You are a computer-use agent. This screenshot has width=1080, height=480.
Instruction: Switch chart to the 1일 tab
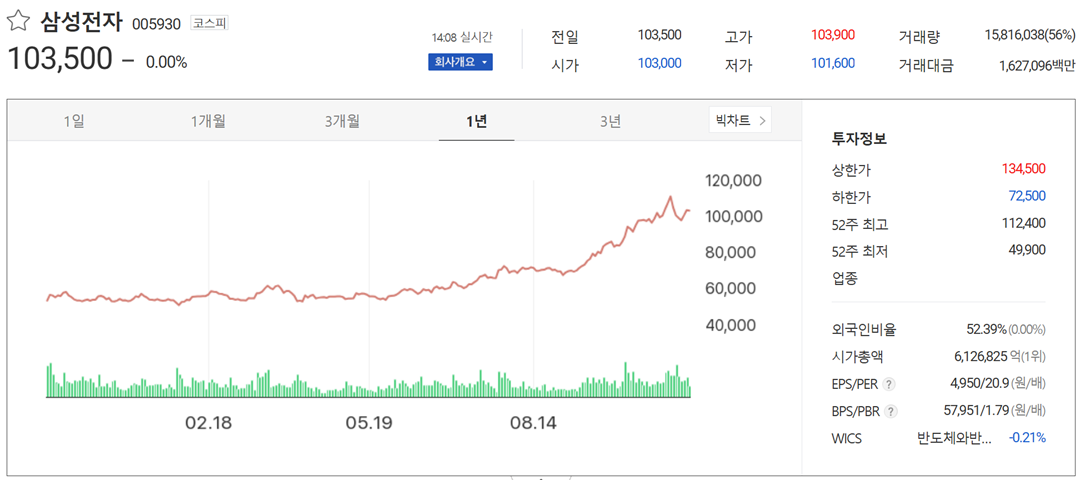pos(74,122)
